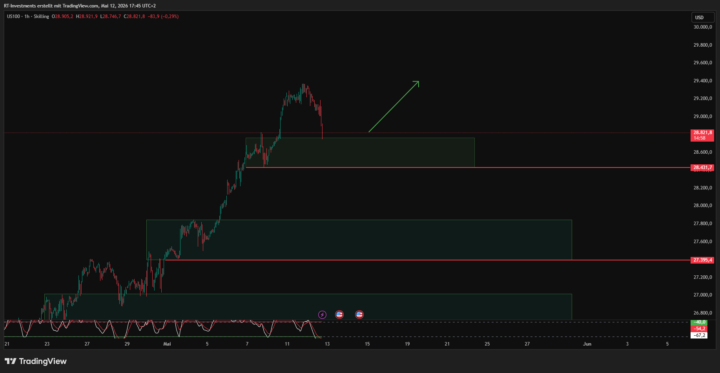Click the 29 date label on time axis
The height and width of the screenshot is (373, 720).
click(127, 344)
